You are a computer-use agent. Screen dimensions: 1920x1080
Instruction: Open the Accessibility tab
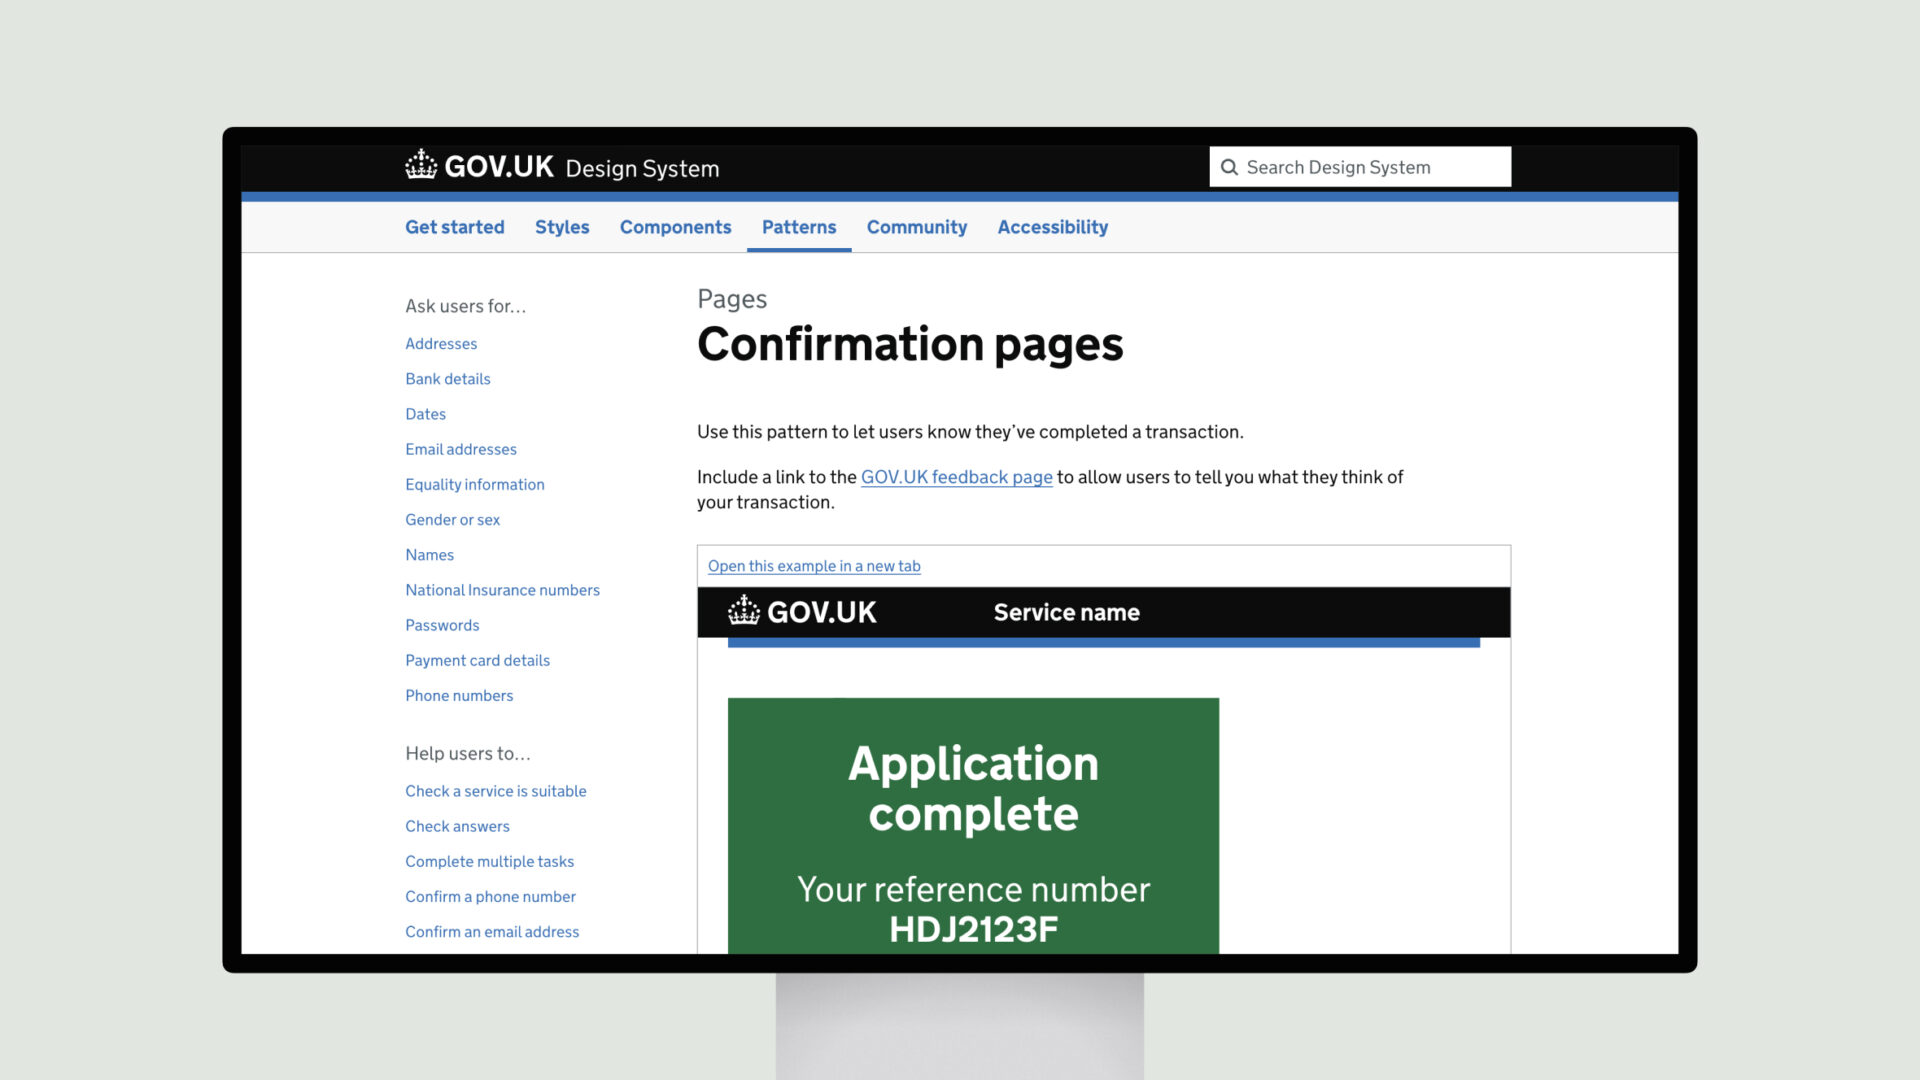tap(1053, 227)
